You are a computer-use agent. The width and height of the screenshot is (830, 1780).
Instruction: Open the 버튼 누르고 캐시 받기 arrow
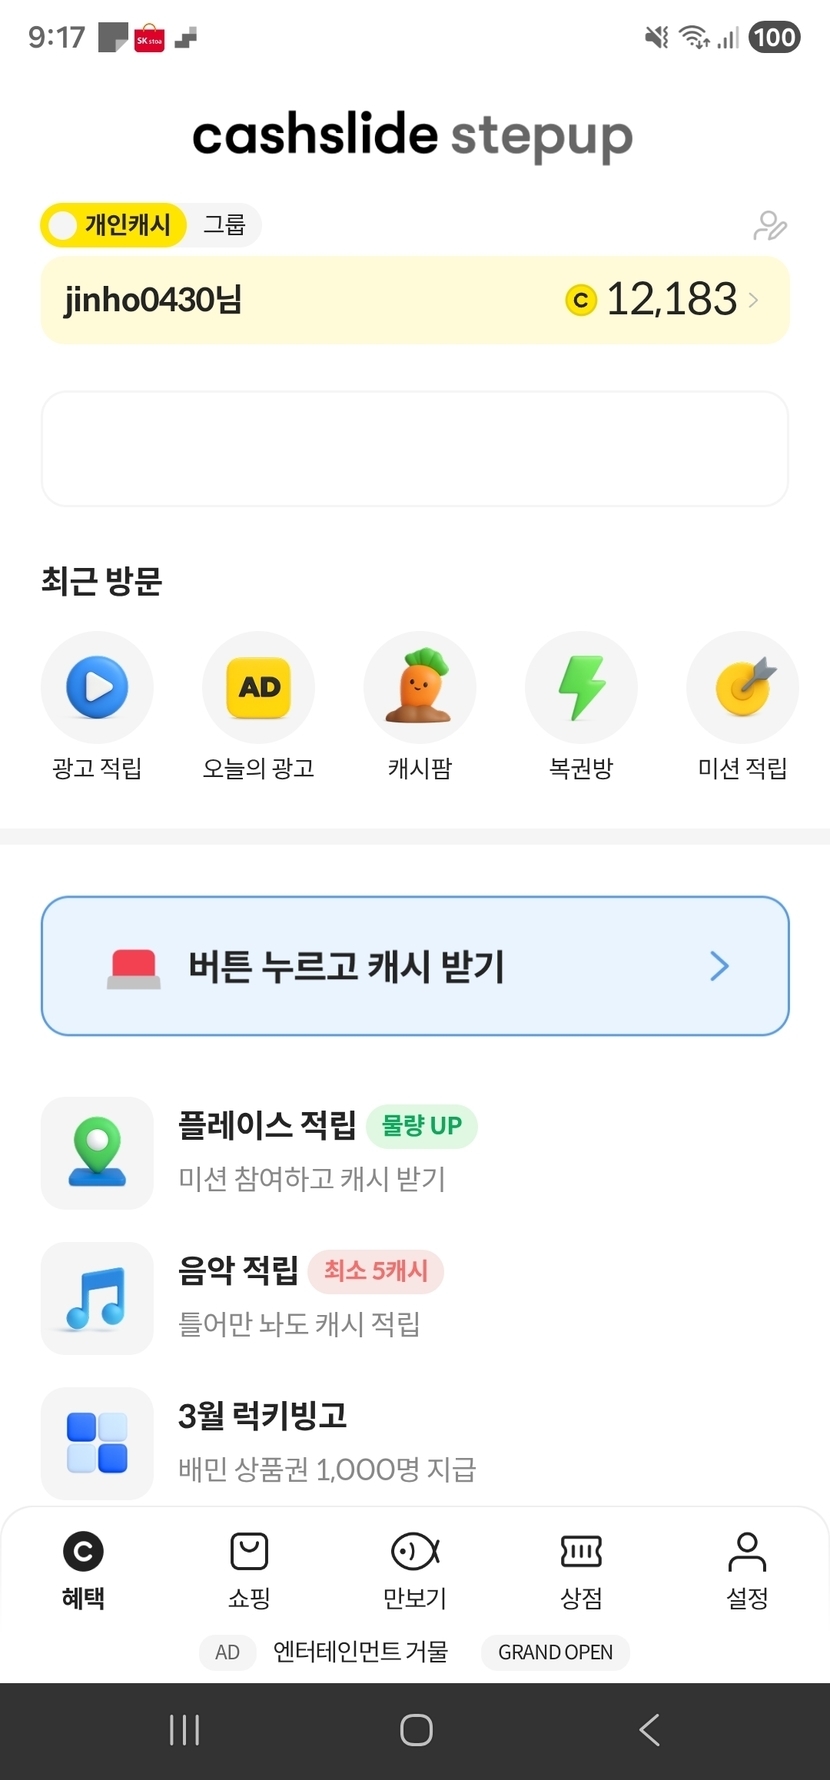tap(719, 966)
